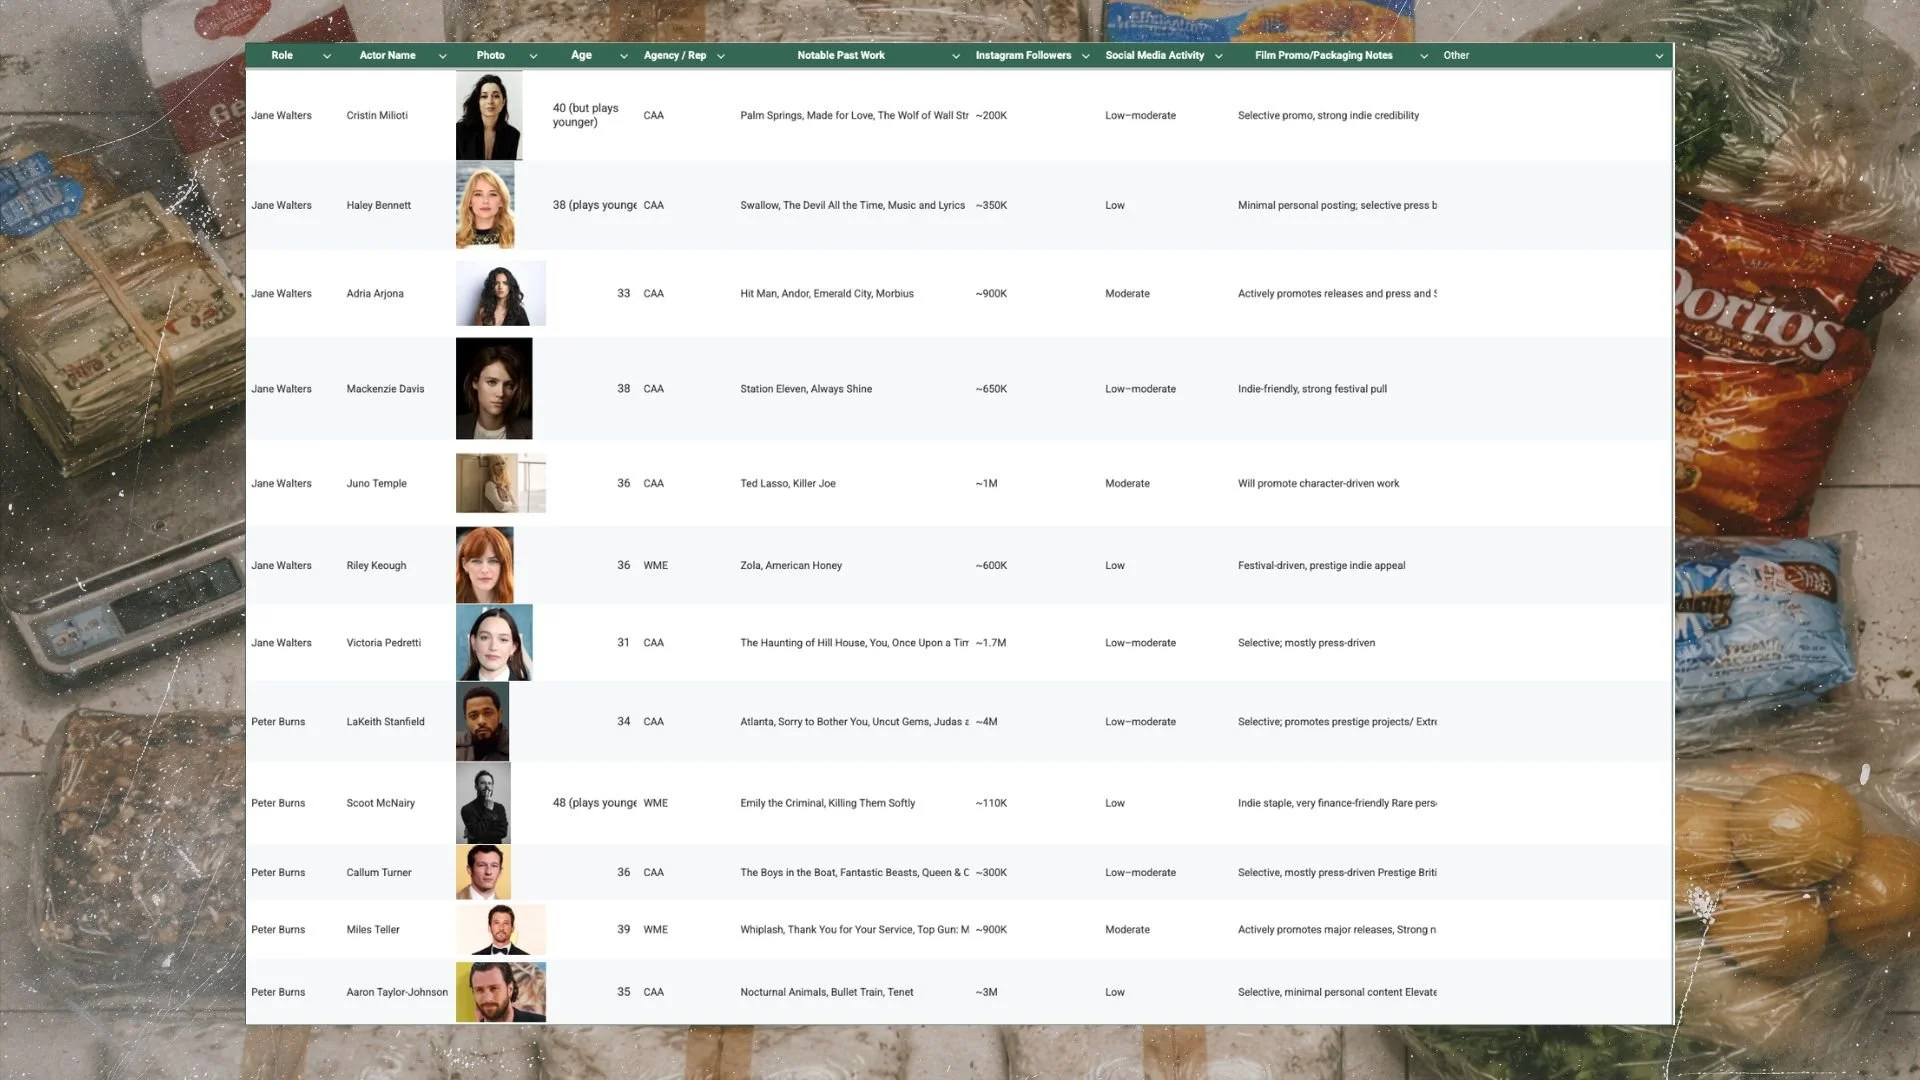Select LaKeith Stanfield's photo thumbnail
1920x1080 pixels.
click(482, 721)
